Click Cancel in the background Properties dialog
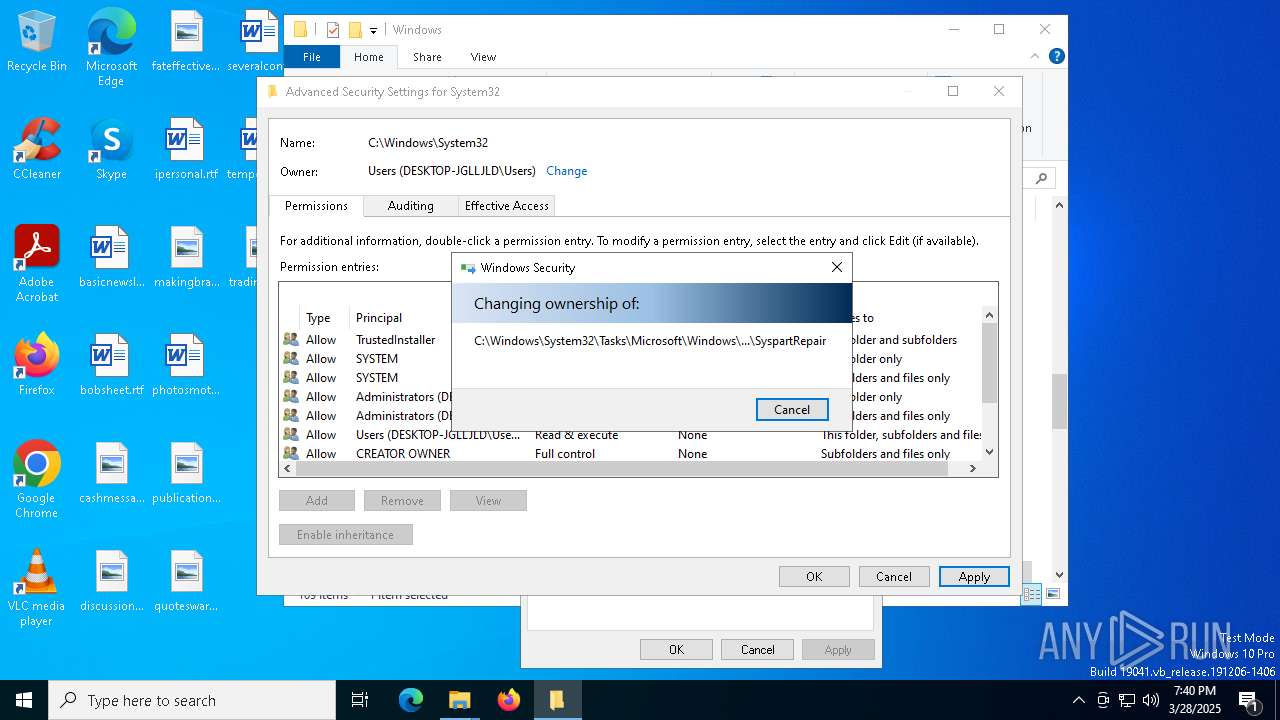This screenshot has height=720, width=1280. point(757,649)
